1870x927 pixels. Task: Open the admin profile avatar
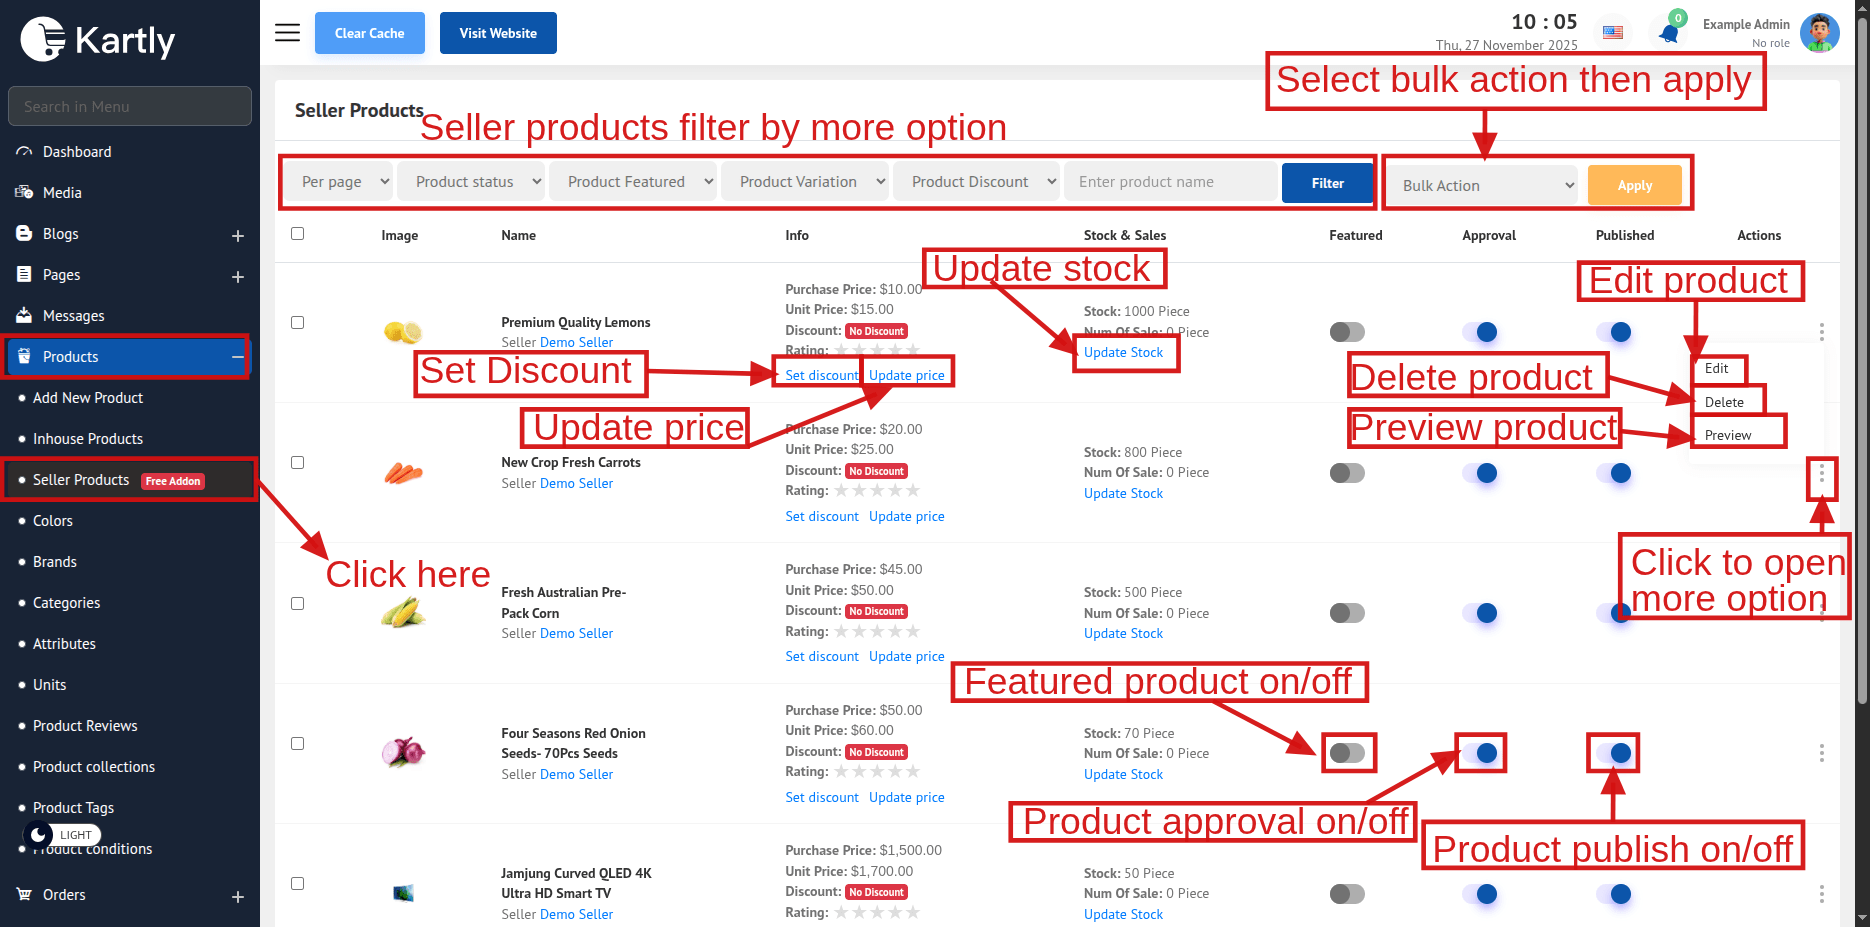point(1819,33)
